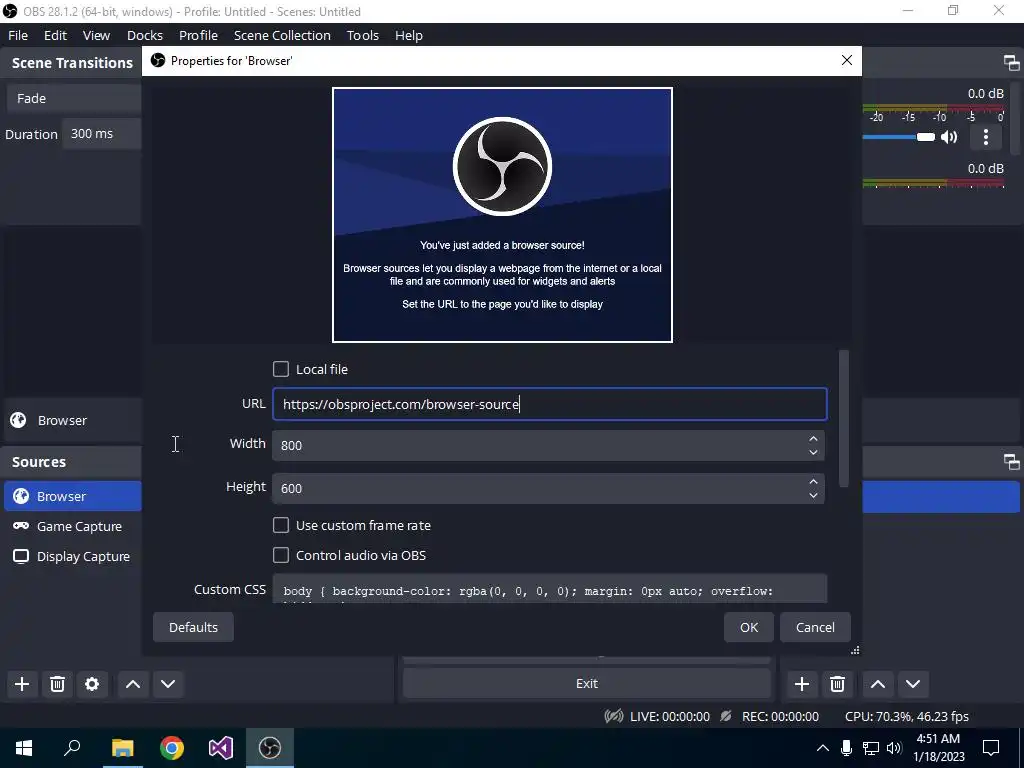Mute audio via speaker icon in mixer
This screenshot has width=1024, height=768.
point(949,137)
